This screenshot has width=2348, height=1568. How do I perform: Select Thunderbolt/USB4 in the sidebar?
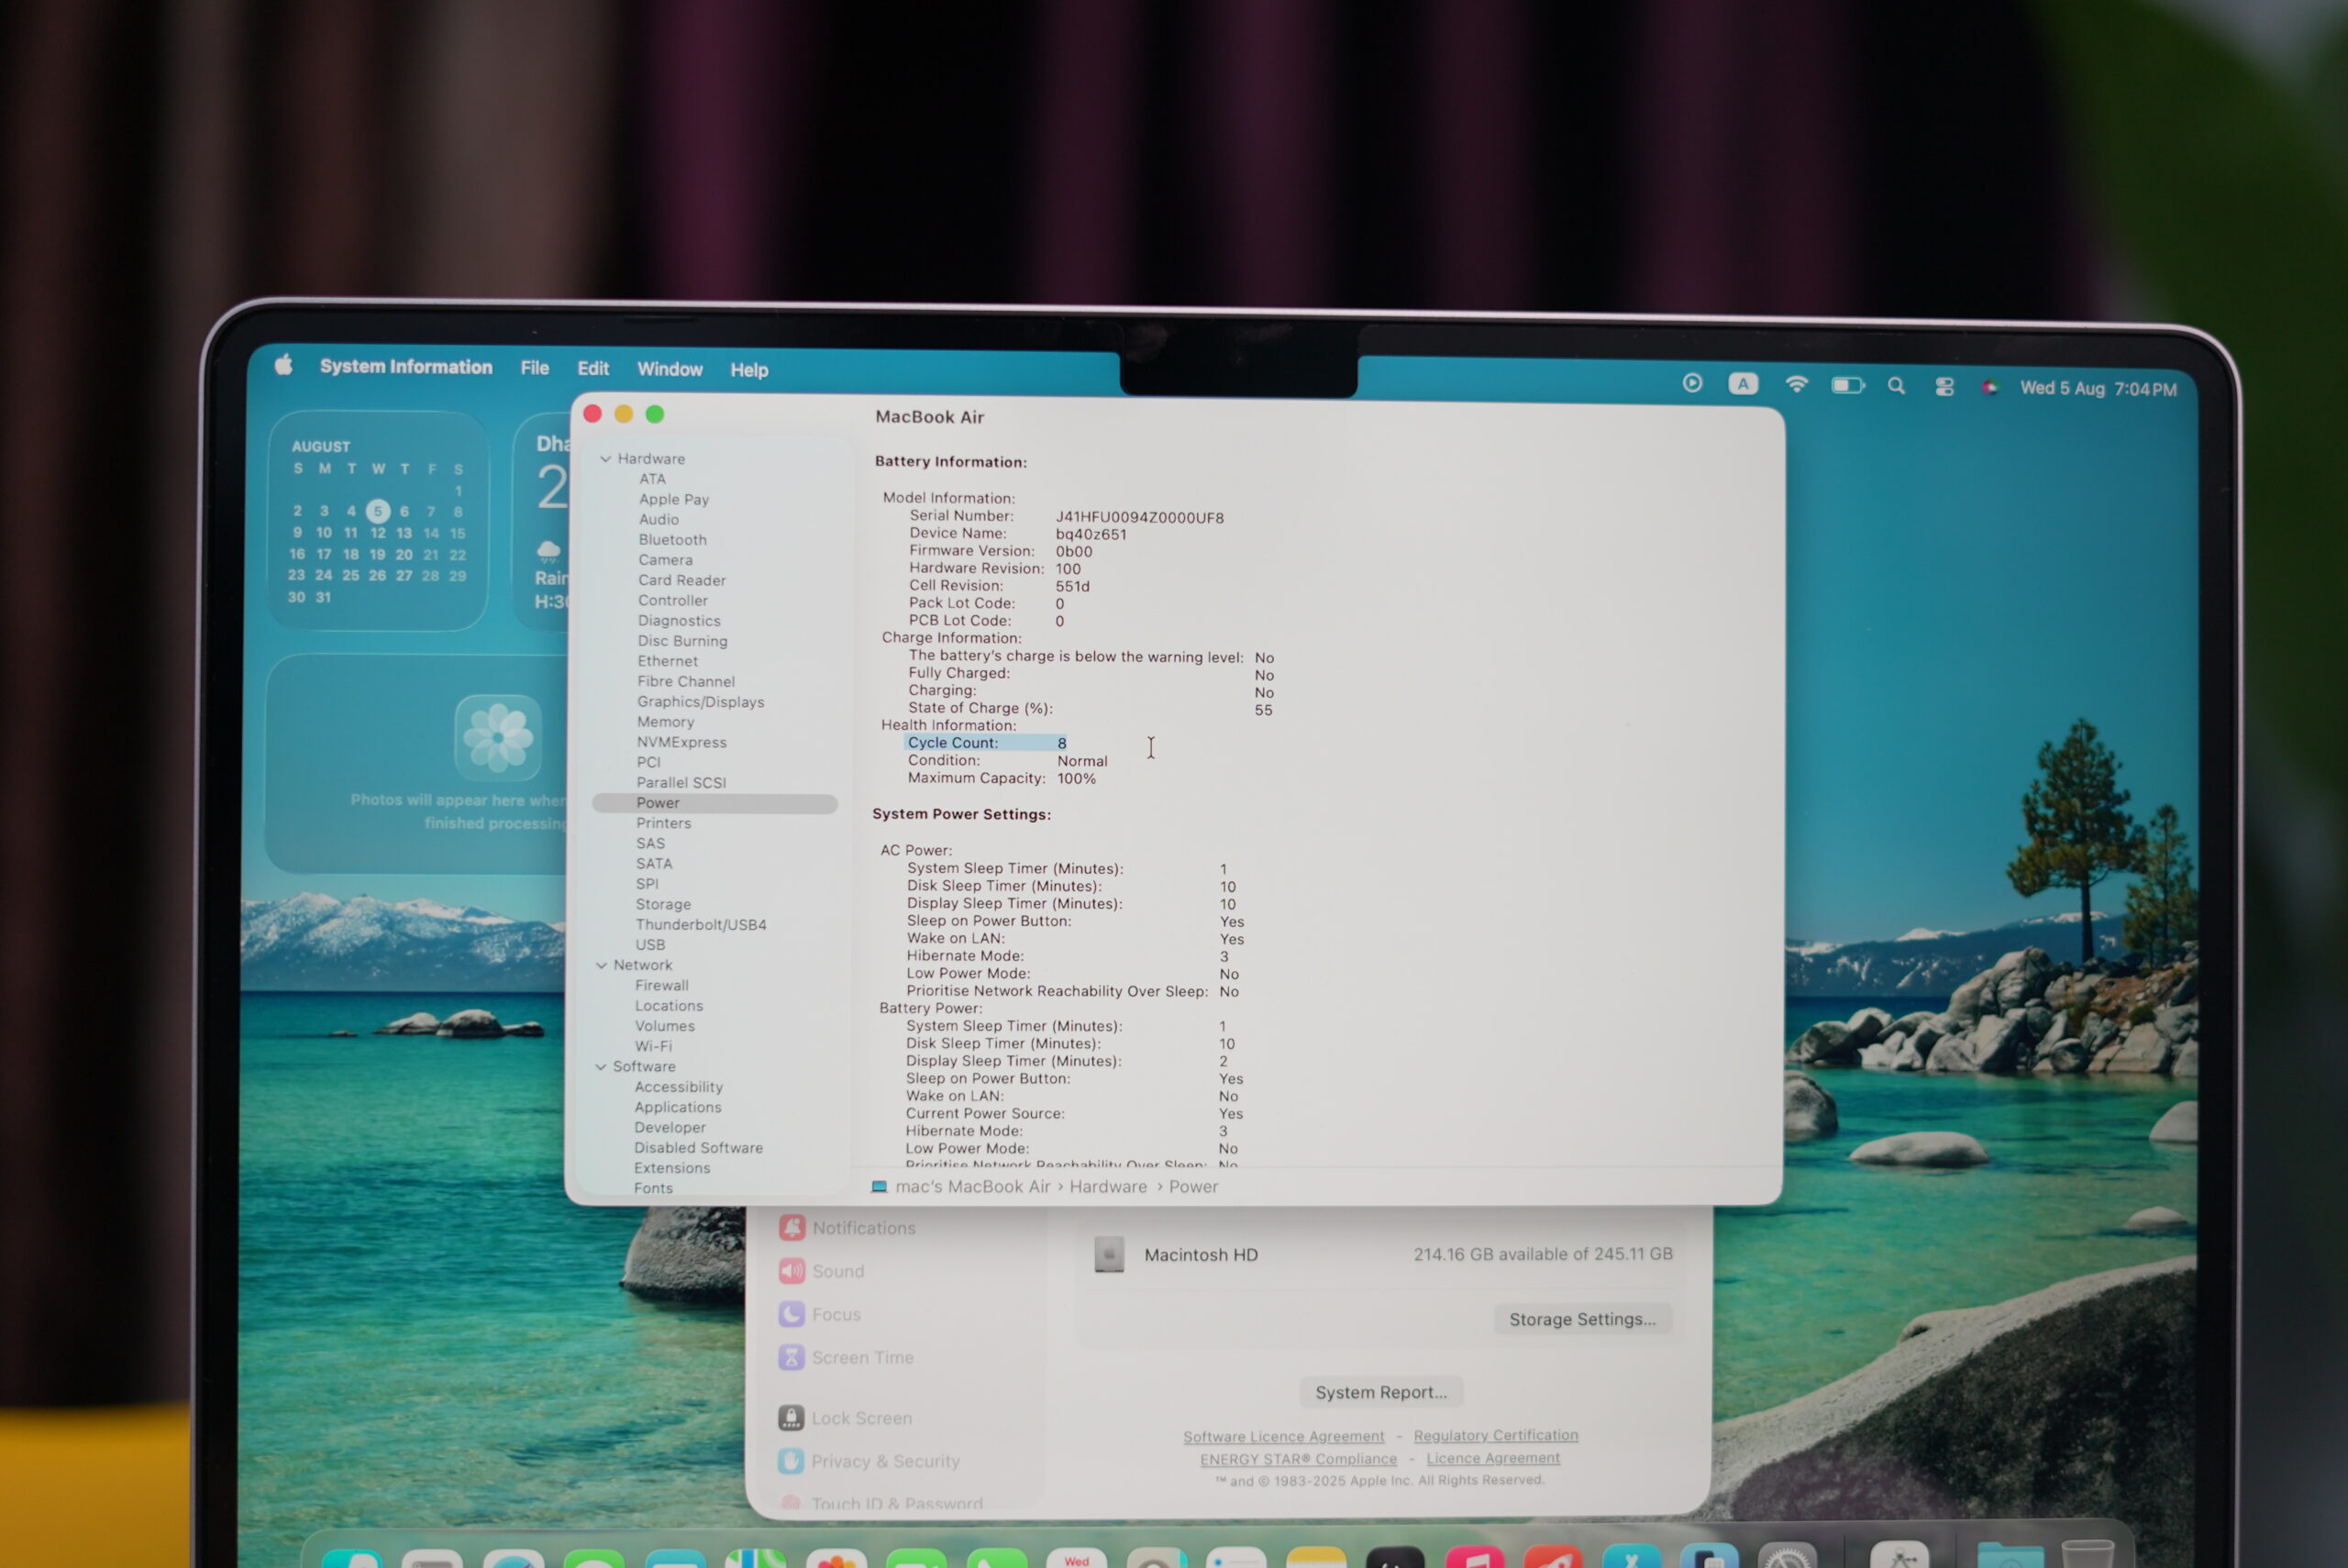[701, 925]
